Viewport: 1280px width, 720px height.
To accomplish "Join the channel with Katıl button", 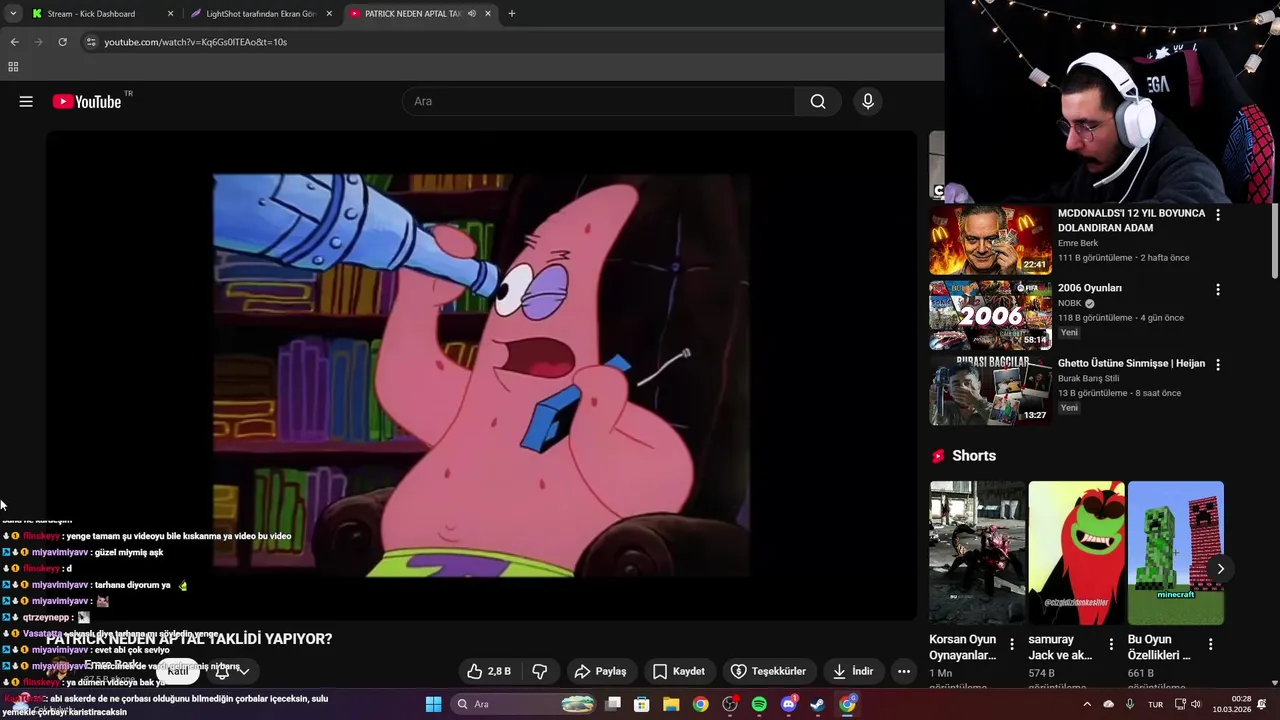I will point(178,671).
